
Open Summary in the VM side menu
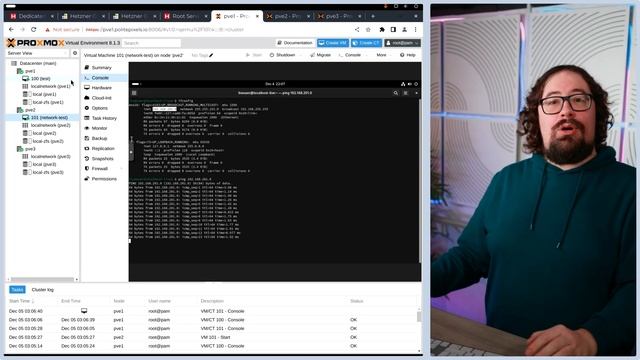click(x=101, y=67)
